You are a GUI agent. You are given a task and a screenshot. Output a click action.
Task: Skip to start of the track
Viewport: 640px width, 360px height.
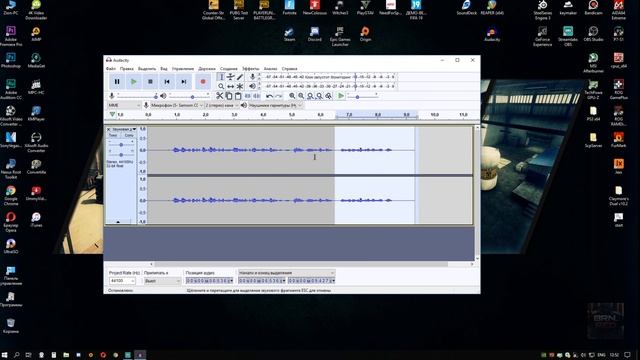pos(167,82)
